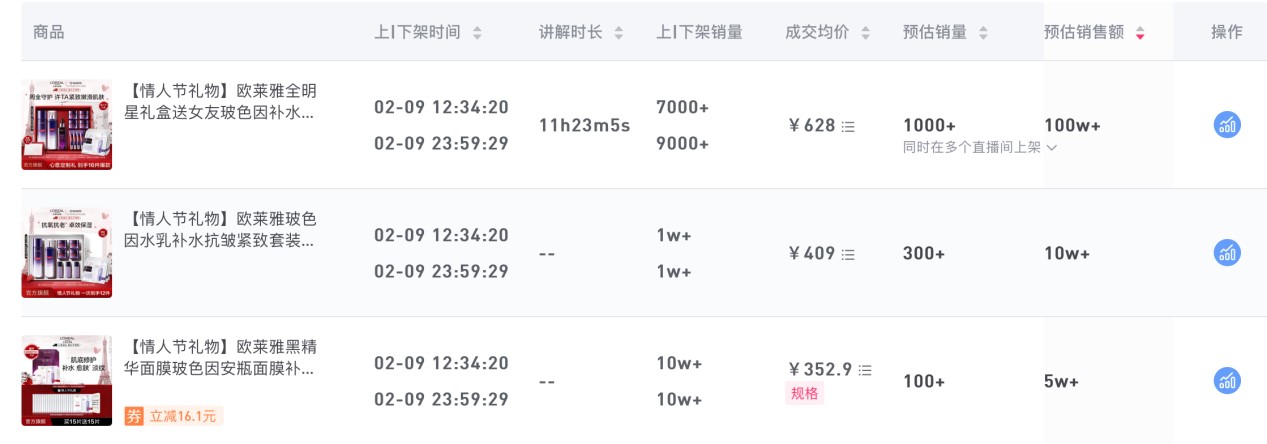Image resolution: width=1267 pixels, height=444 pixels.
Task: Open 欧莱雅全明星礼盒 product title link
Action: [x=220, y=102]
